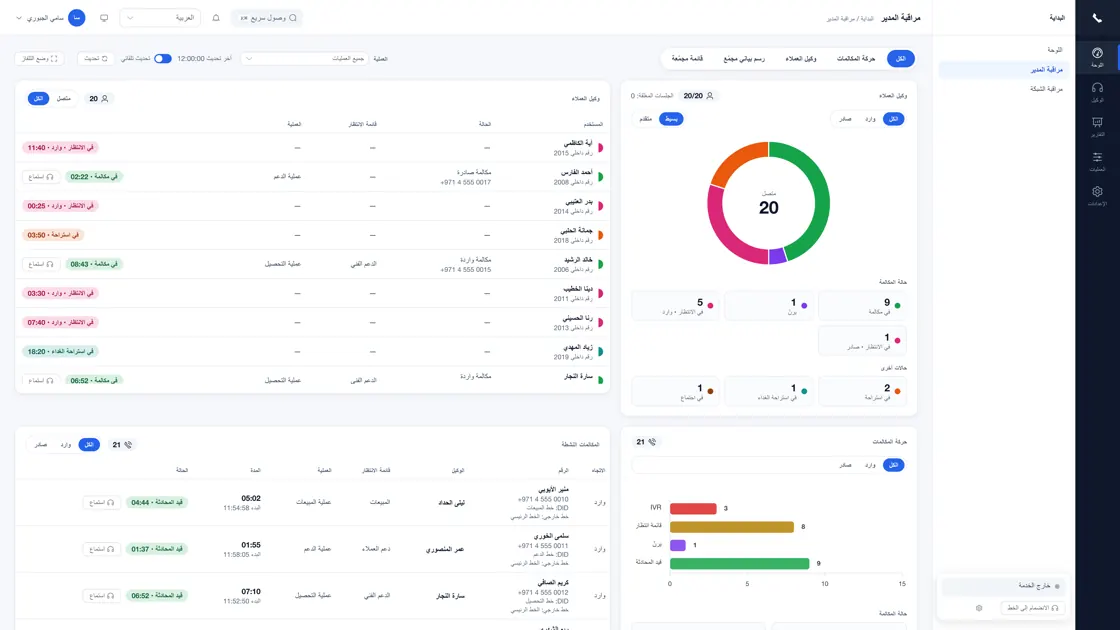The width and height of the screenshot is (1120, 630).
Task: Filter the active calls list by صادر
Action: point(41,445)
